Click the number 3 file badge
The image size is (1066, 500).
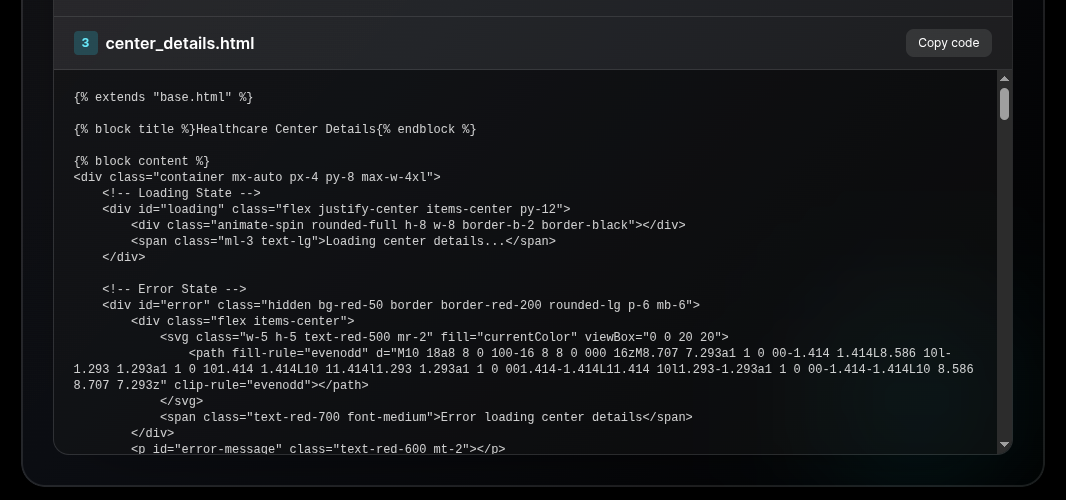(x=85, y=43)
